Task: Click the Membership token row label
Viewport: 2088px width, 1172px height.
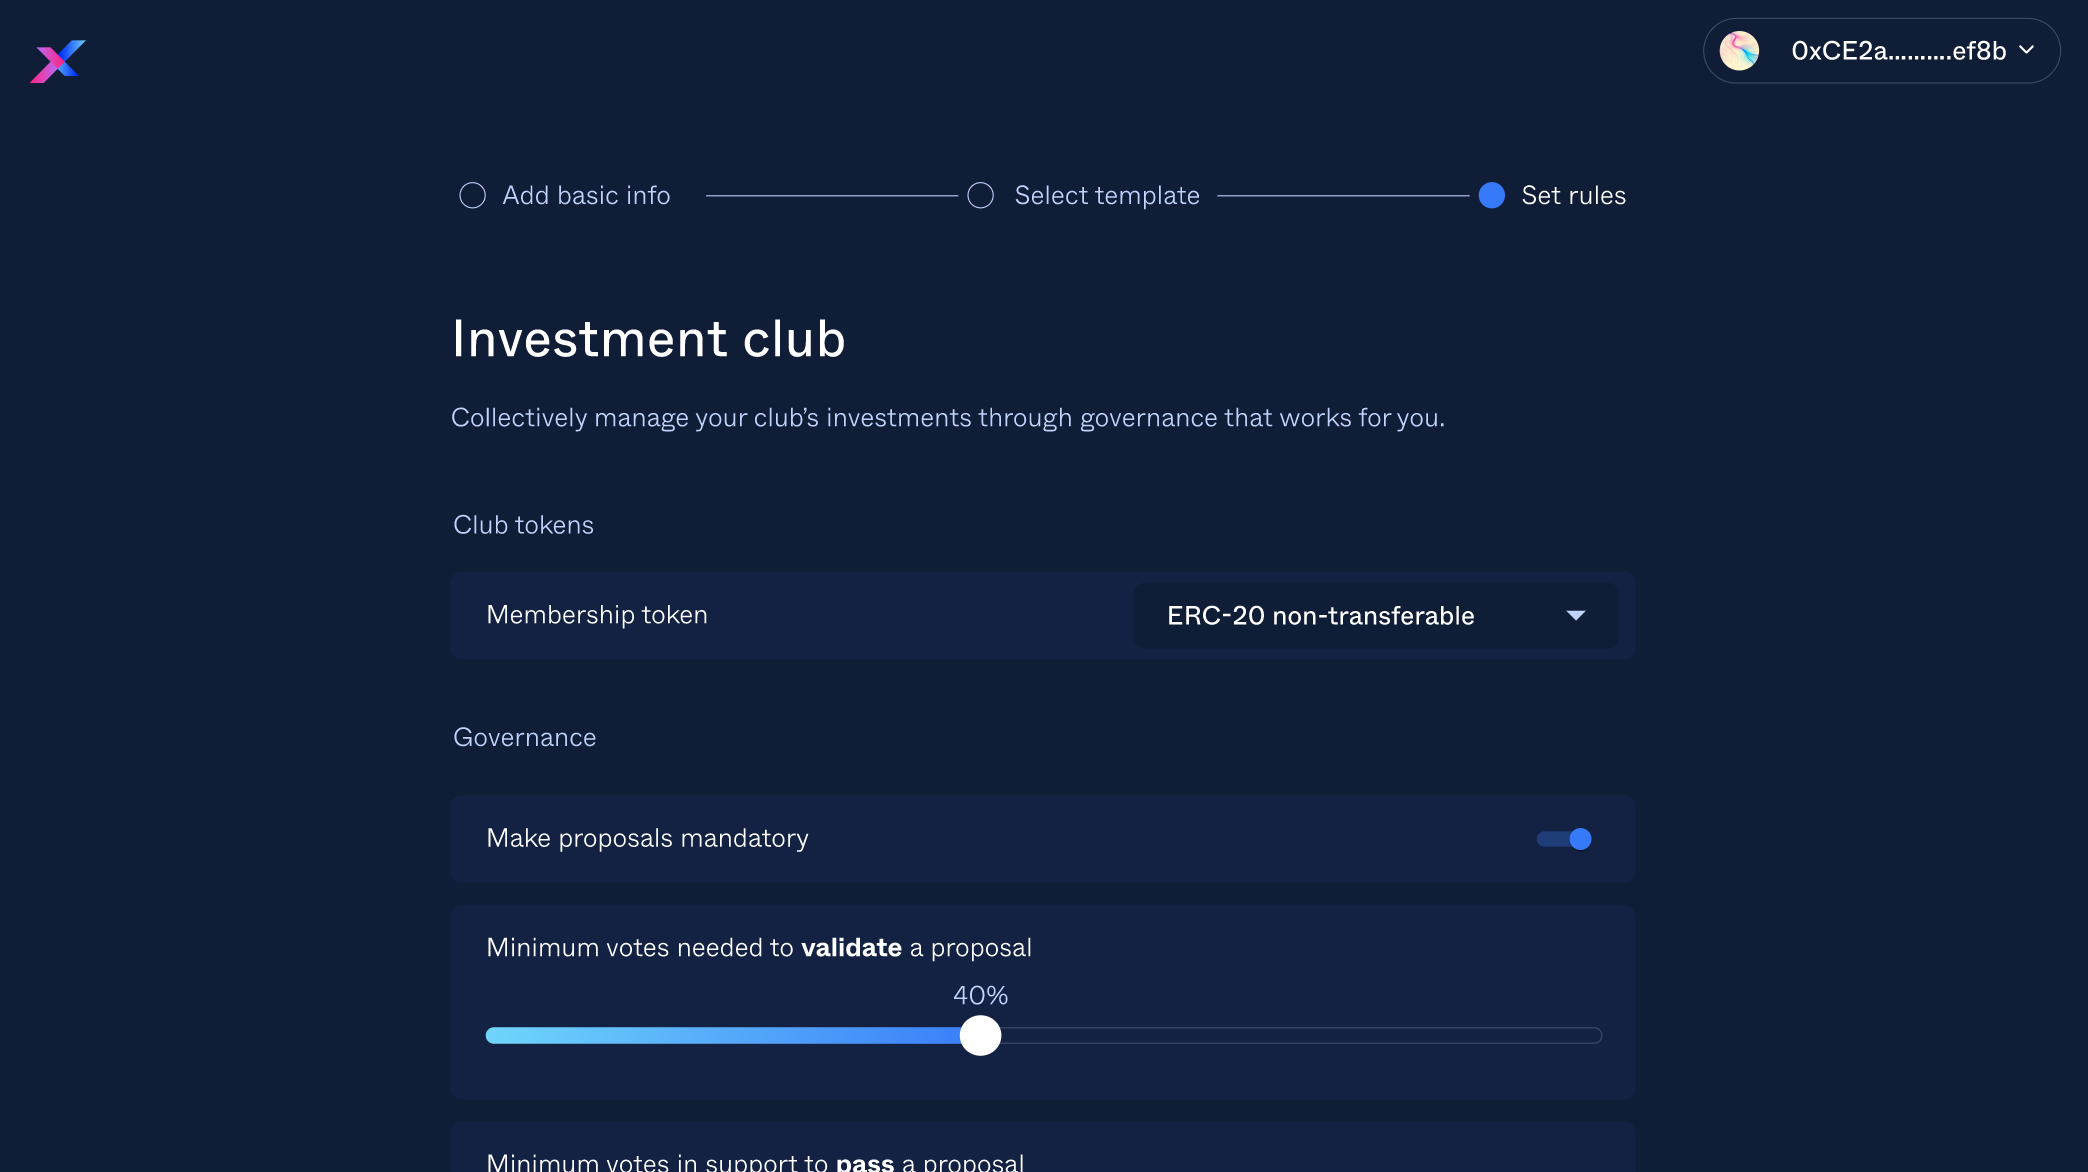Action: click(596, 615)
